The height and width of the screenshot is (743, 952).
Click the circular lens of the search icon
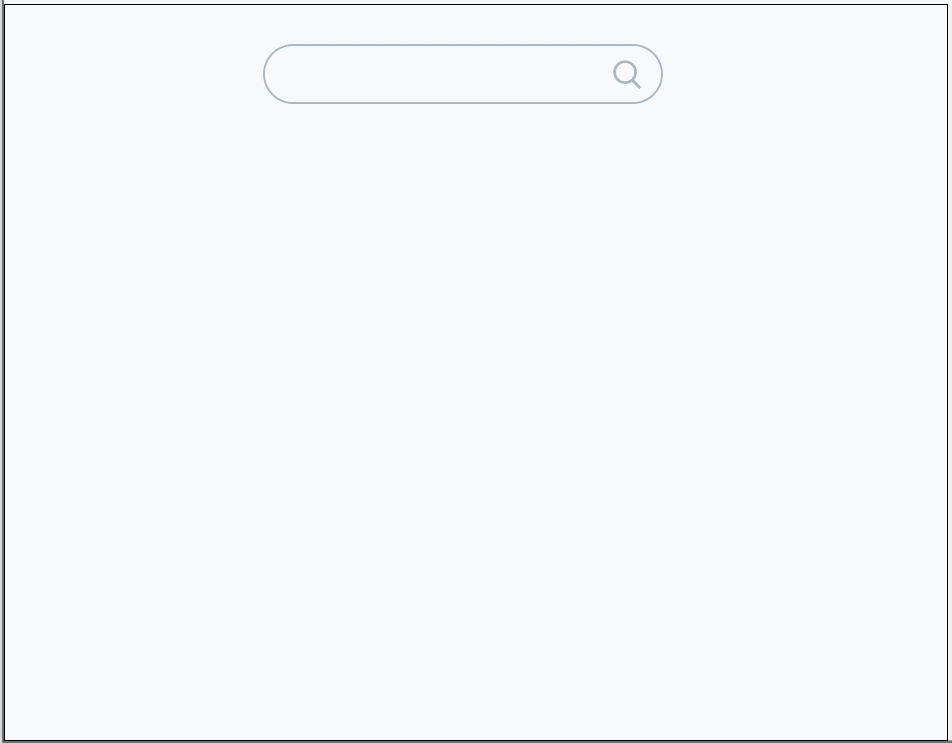[625, 72]
